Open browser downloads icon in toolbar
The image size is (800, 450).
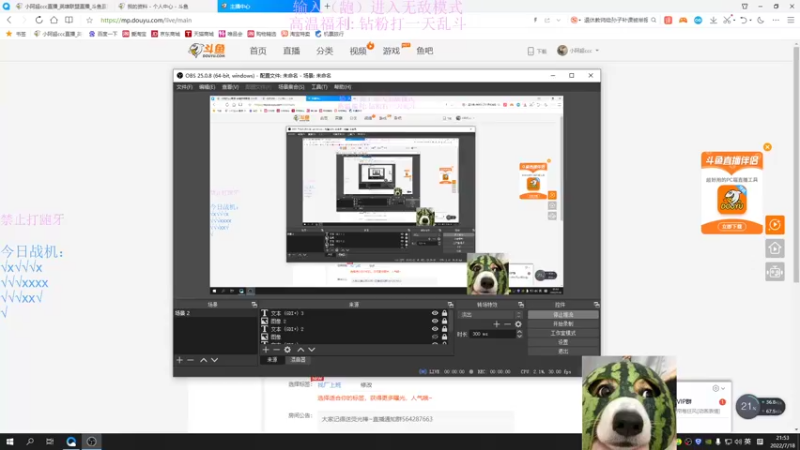[x=713, y=20]
